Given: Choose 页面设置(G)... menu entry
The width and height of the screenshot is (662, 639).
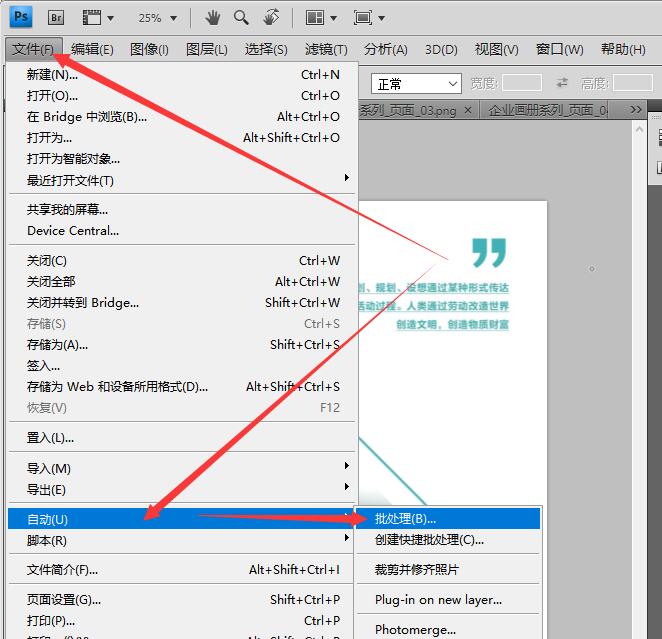Looking at the screenshot, I should tap(182, 599).
